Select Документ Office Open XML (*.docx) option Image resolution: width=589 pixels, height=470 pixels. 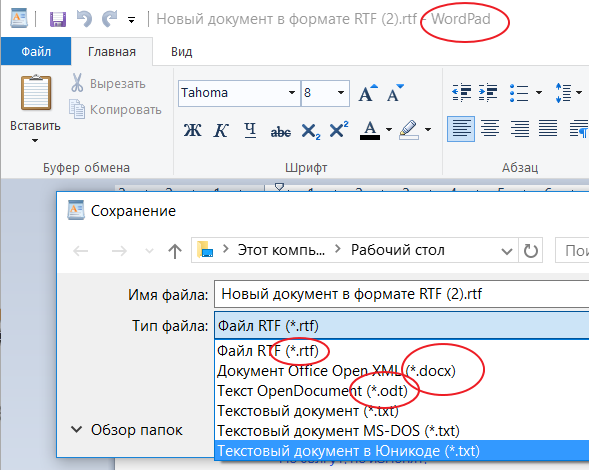click(x=402, y=371)
